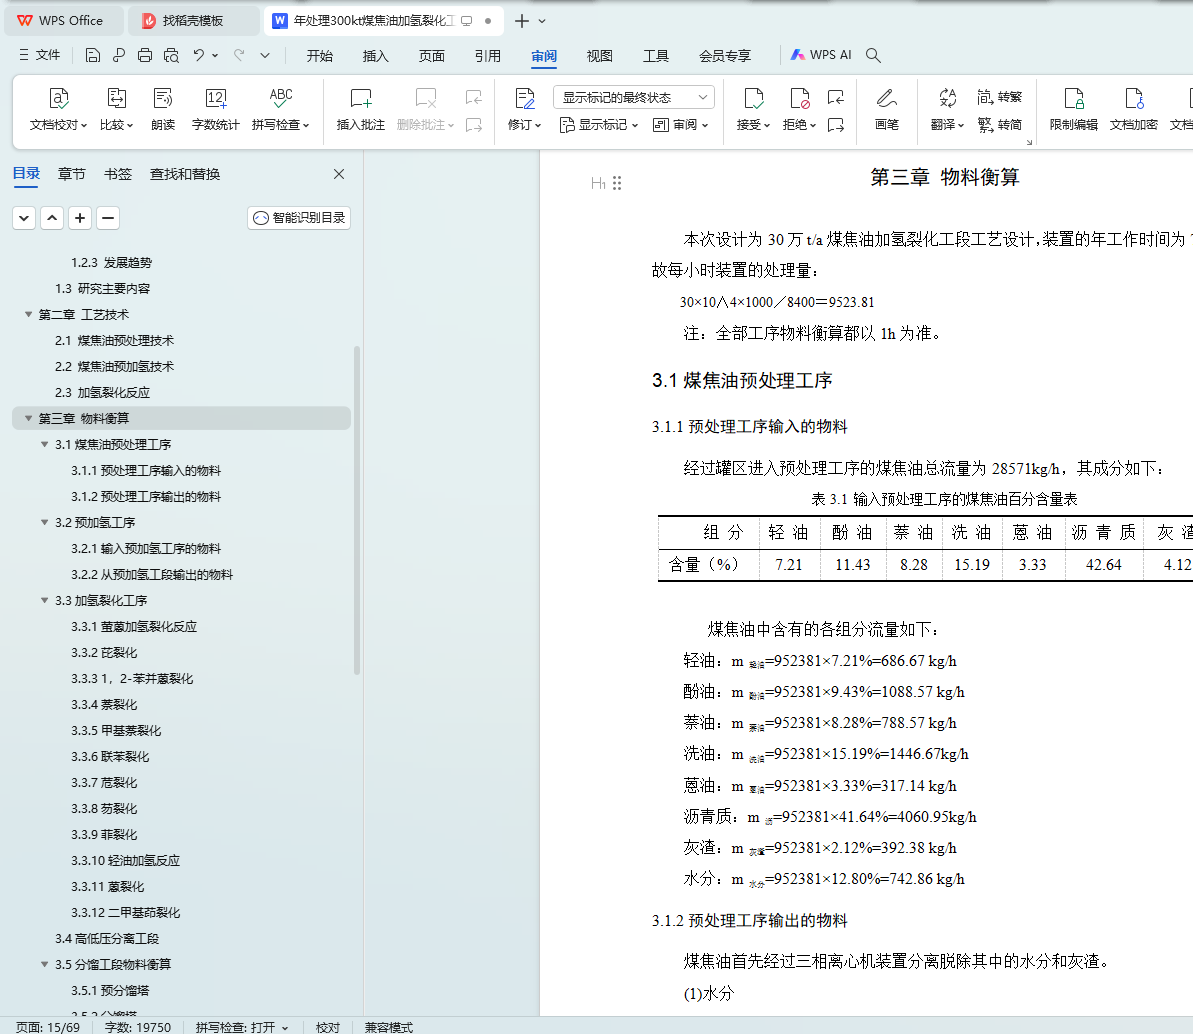Switch to the WPS Office home tab
Viewport: 1193px width, 1034px height.
point(62,21)
